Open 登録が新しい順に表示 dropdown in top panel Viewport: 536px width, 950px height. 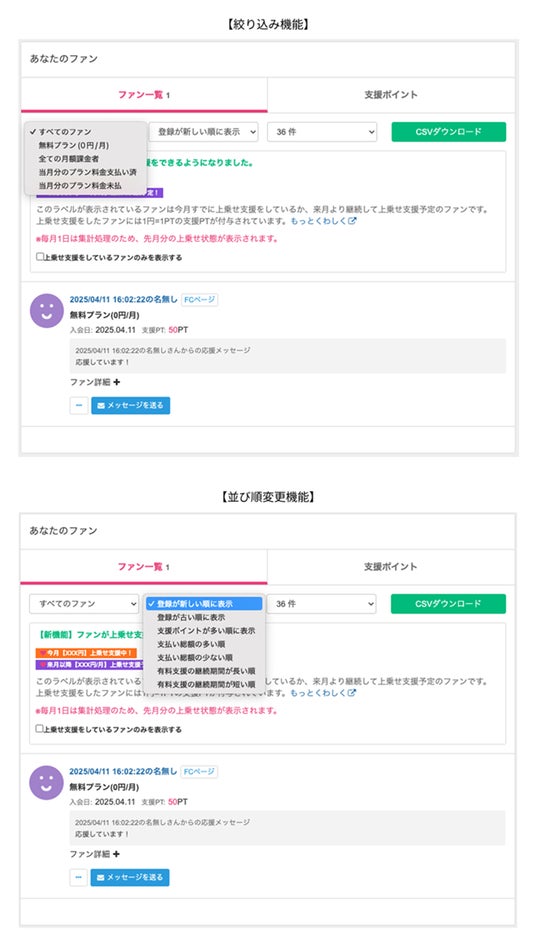click(x=203, y=132)
